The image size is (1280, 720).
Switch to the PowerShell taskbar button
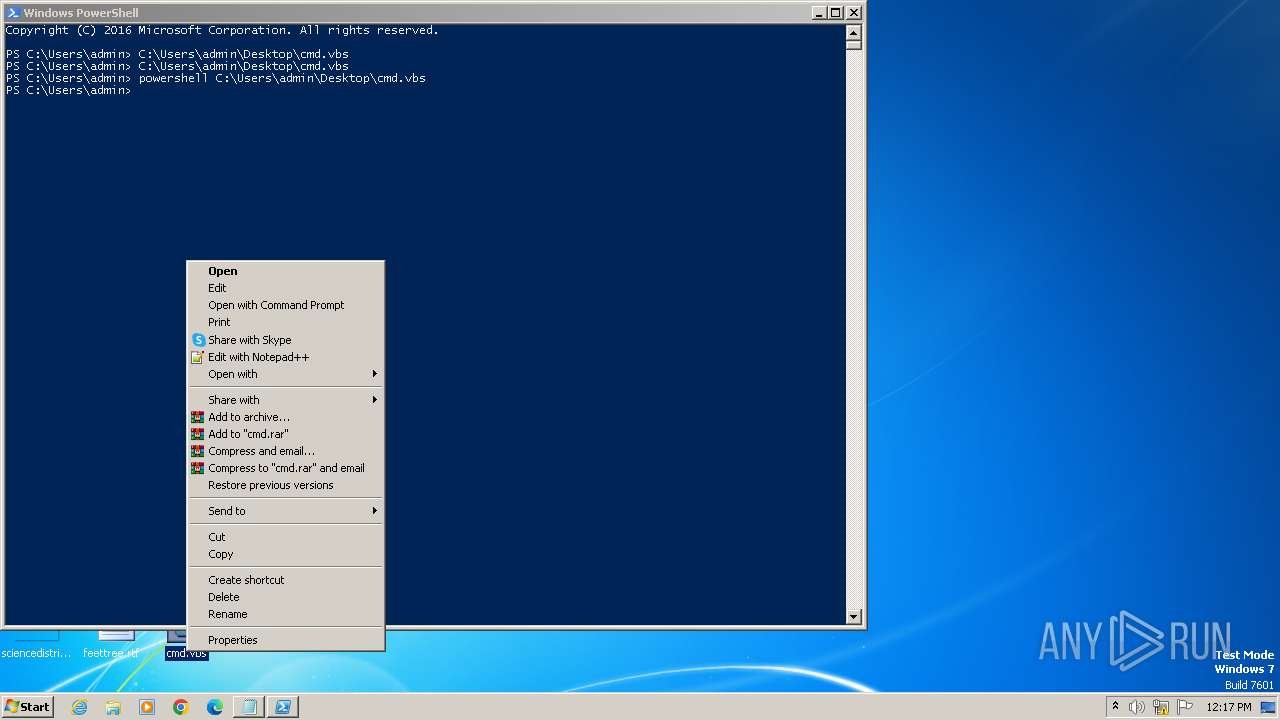coord(283,707)
